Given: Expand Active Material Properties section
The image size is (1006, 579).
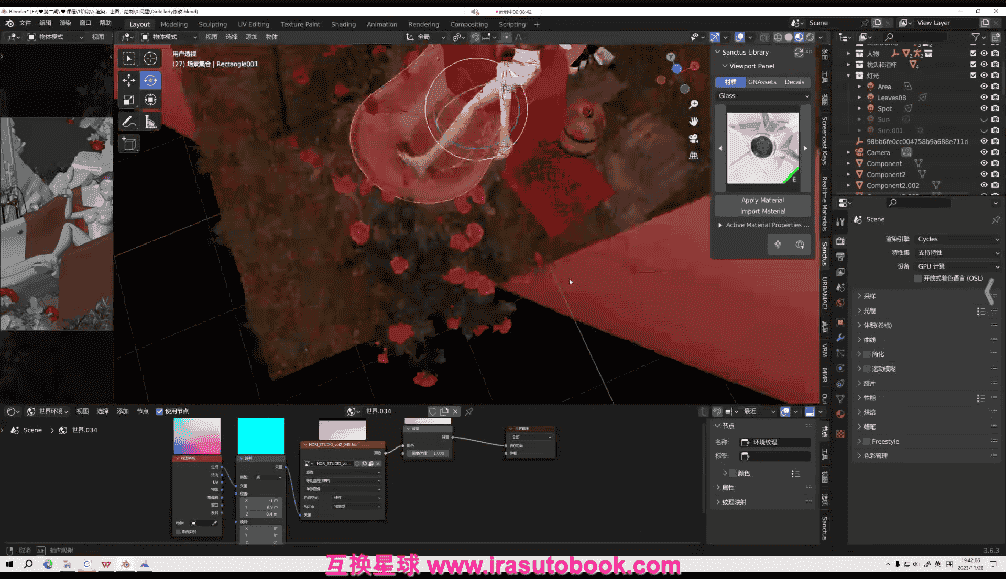Looking at the screenshot, I should [x=720, y=225].
